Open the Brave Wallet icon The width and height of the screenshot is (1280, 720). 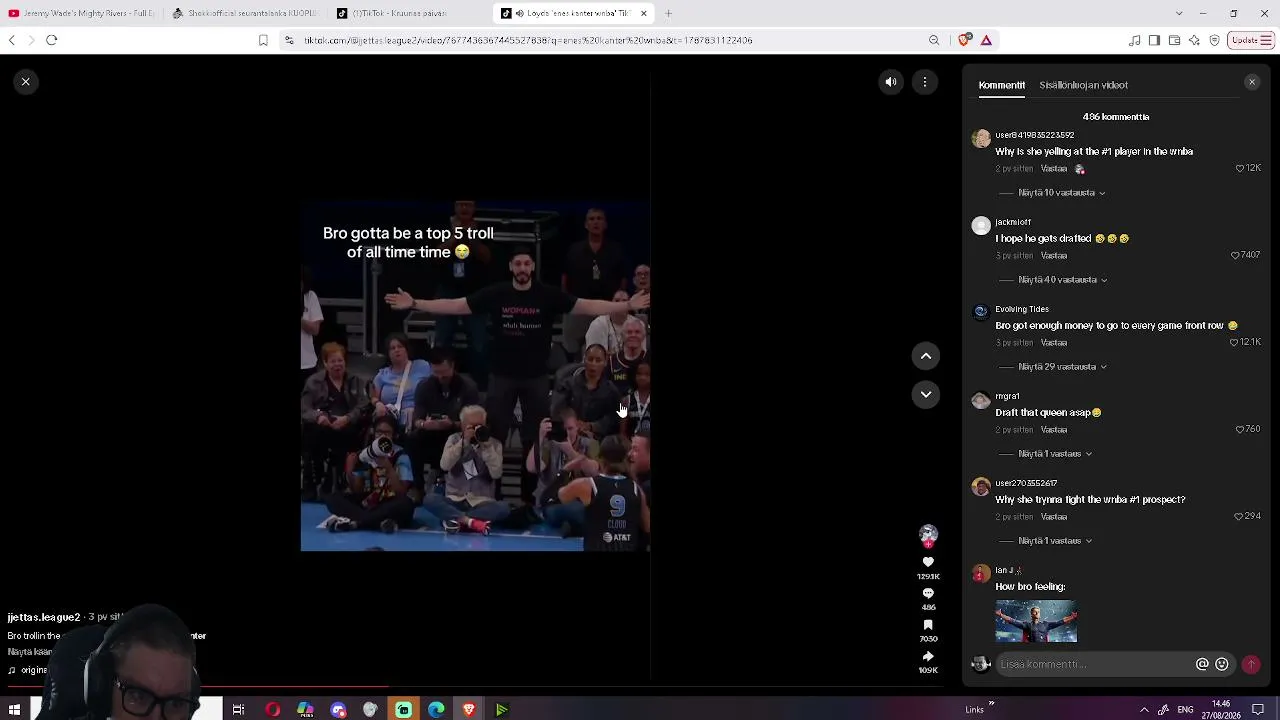click(1174, 40)
